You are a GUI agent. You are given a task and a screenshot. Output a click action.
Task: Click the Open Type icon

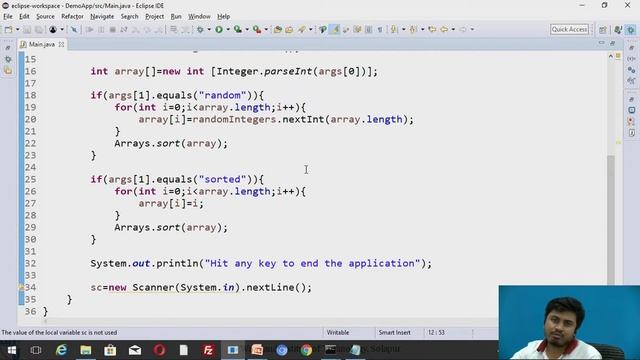(x=289, y=29)
